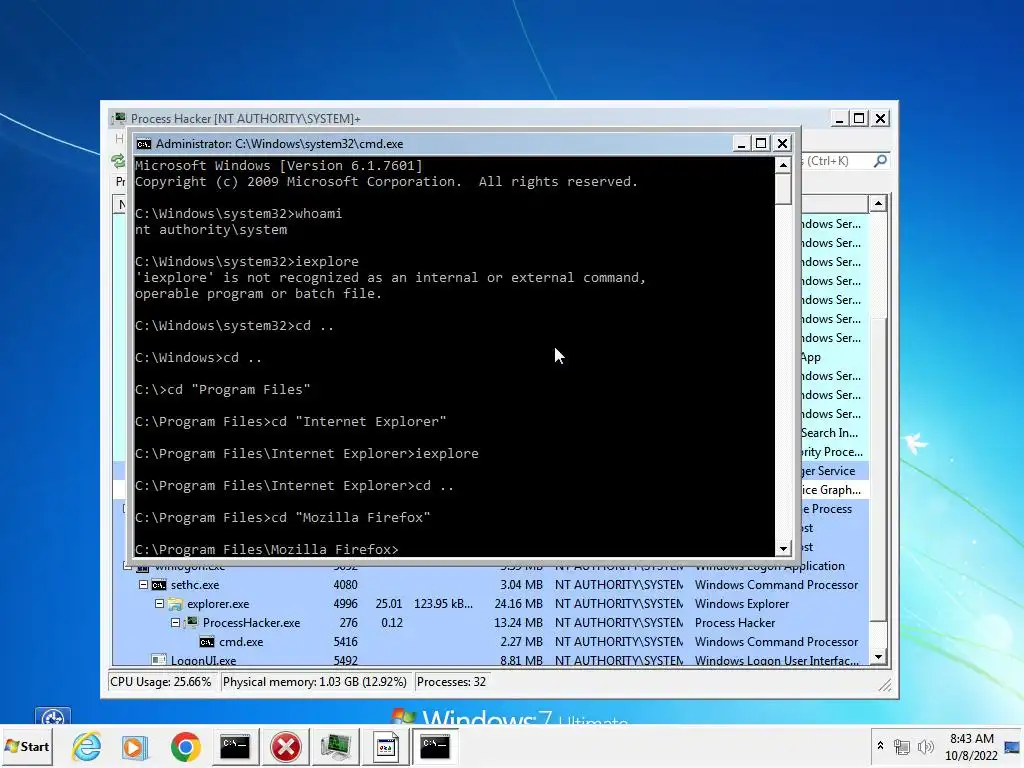Switch to the first cmd taskbar window
1024x768 pixels.
[x=235, y=746]
